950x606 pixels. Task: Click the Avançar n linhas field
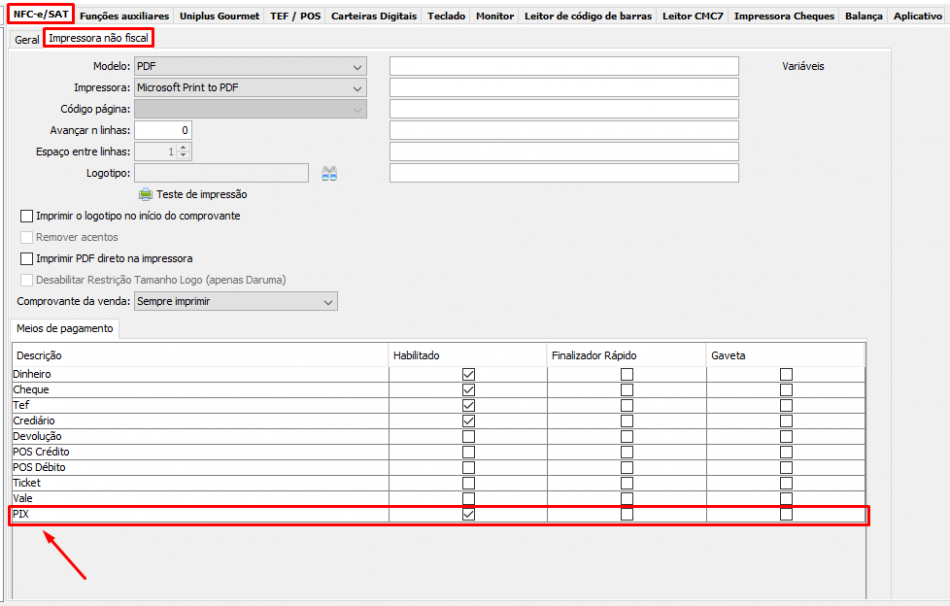click(163, 130)
